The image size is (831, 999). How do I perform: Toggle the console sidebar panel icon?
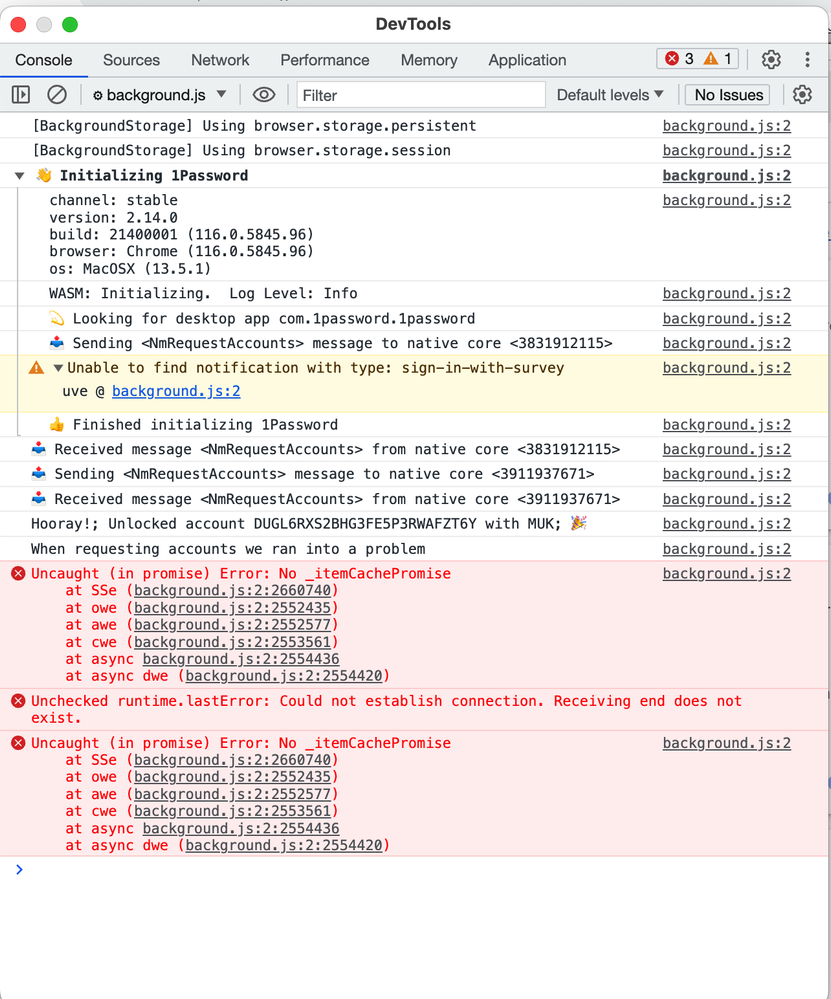tap(21, 95)
